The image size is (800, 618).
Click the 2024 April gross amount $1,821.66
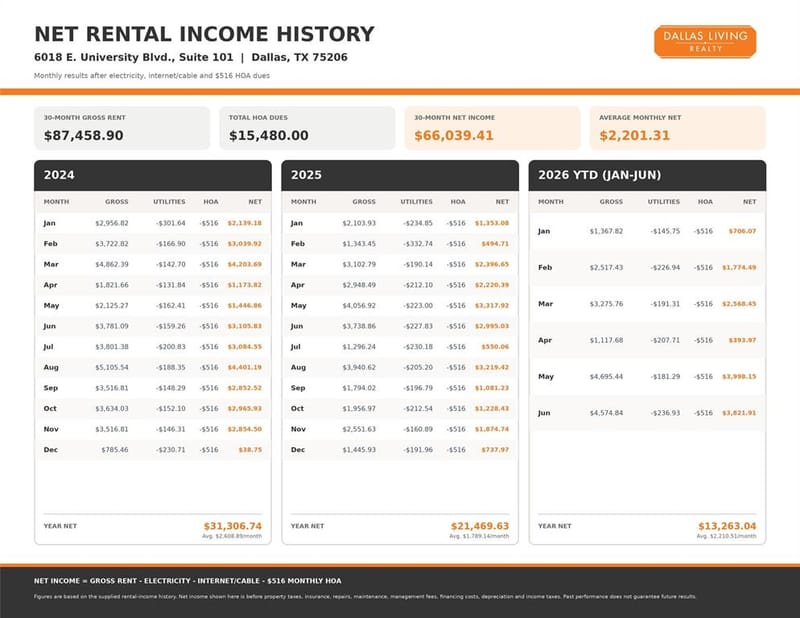(x=112, y=285)
